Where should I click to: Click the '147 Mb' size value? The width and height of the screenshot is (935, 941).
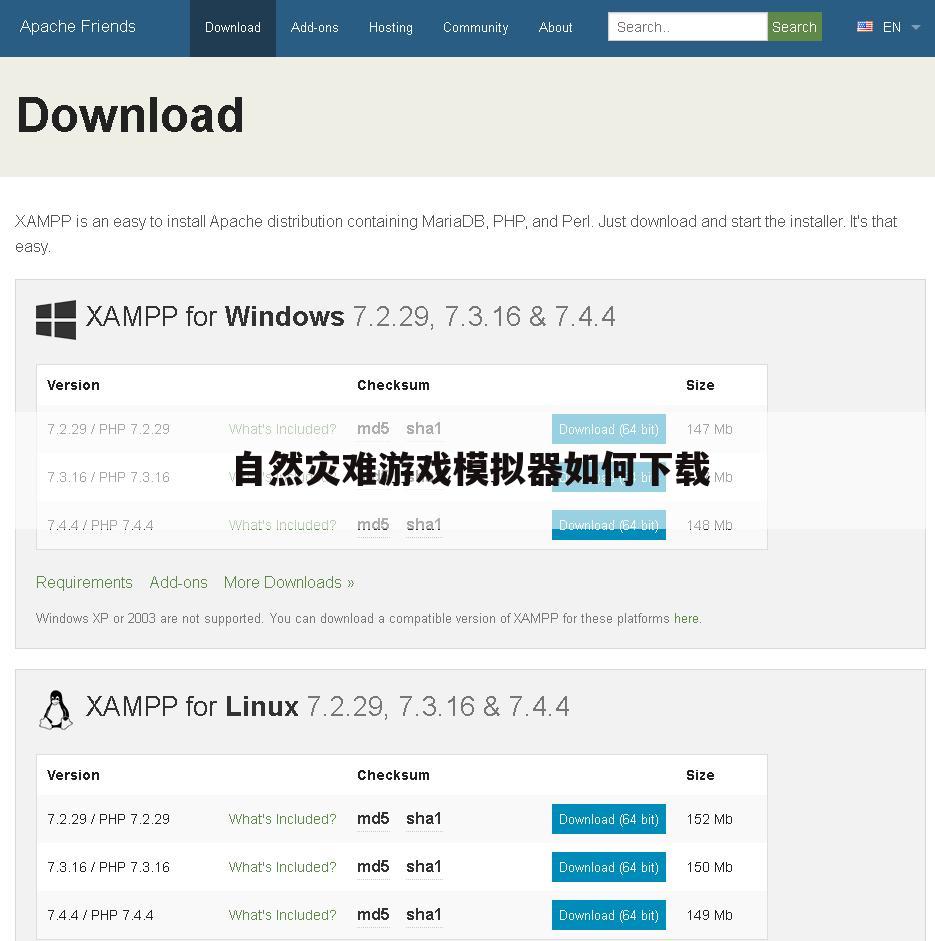(x=709, y=429)
